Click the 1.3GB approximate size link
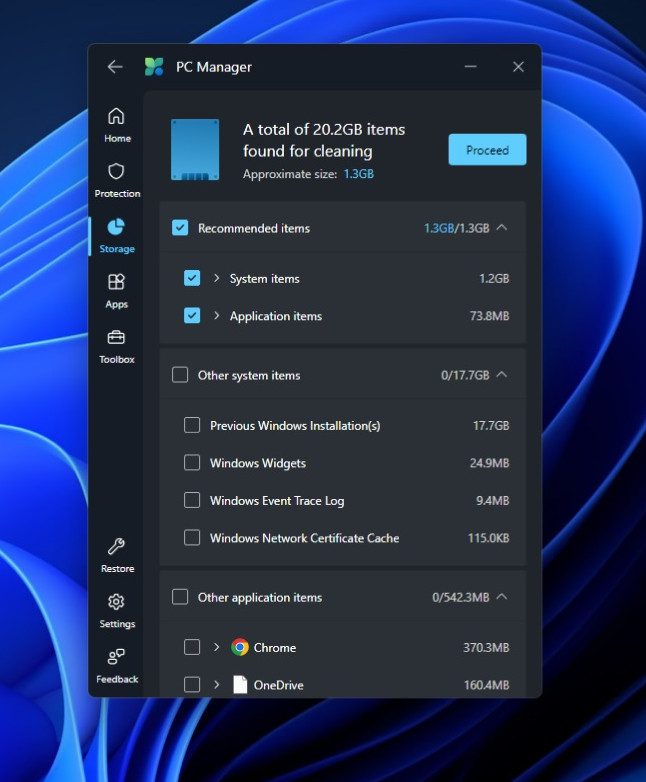646x782 pixels. tap(359, 174)
